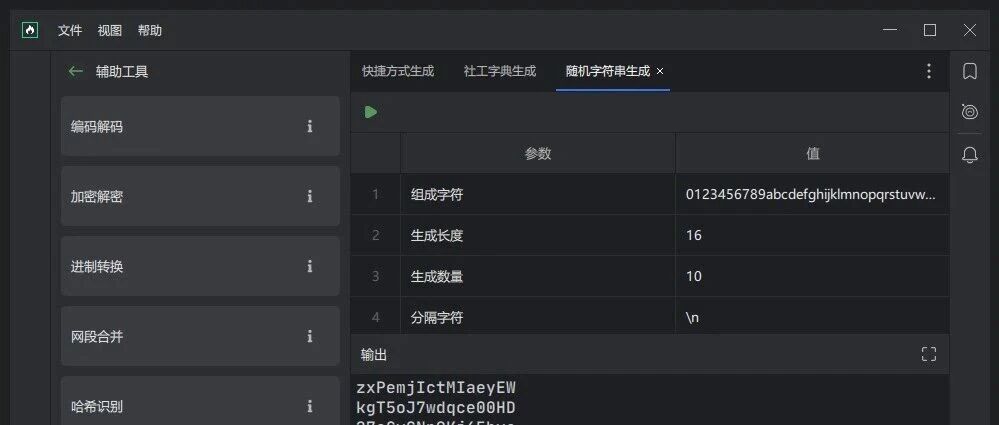Show info icon for 编码解码
The image size is (999, 425).
pyautogui.click(x=310, y=126)
